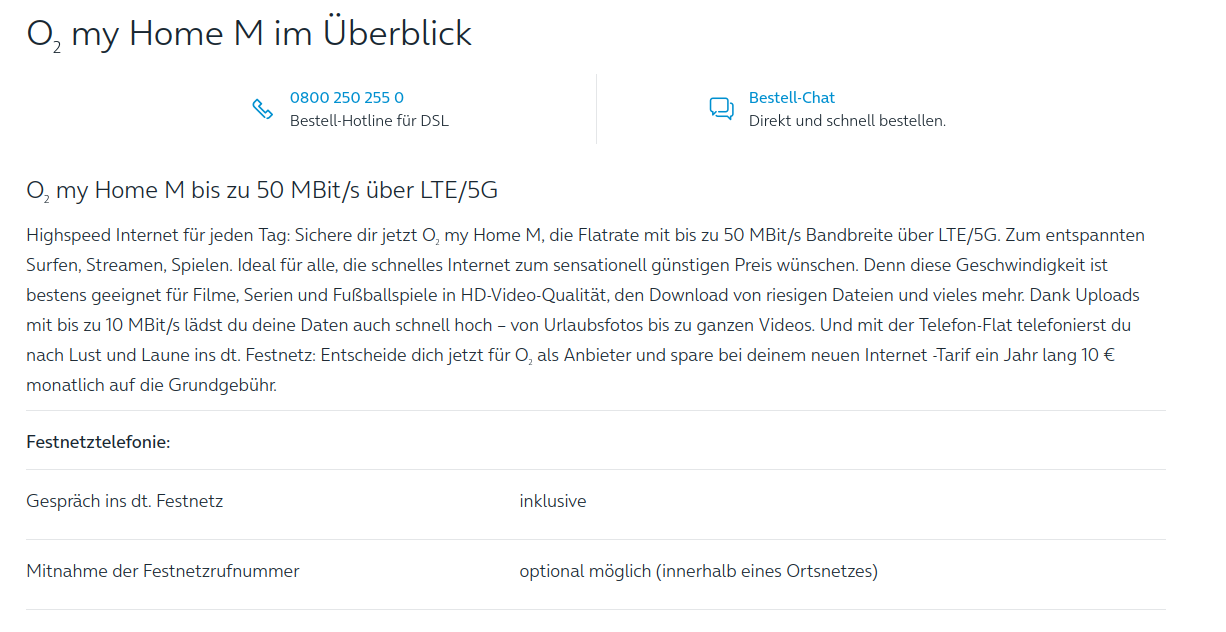Image resolution: width=1226 pixels, height=632 pixels.
Task: Select the 'Mitnahme der Festnetzrufnummer' row label
Action: tap(163, 571)
